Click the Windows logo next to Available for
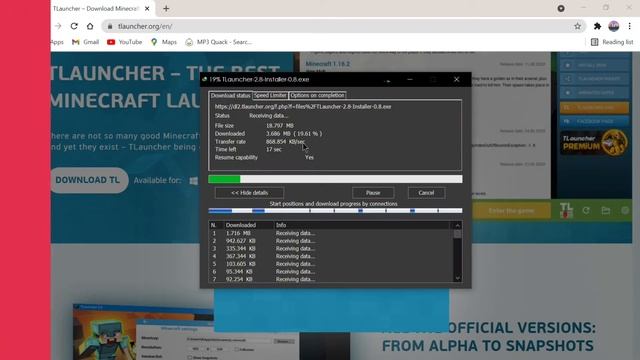This screenshot has height=360, width=640. (194, 180)
